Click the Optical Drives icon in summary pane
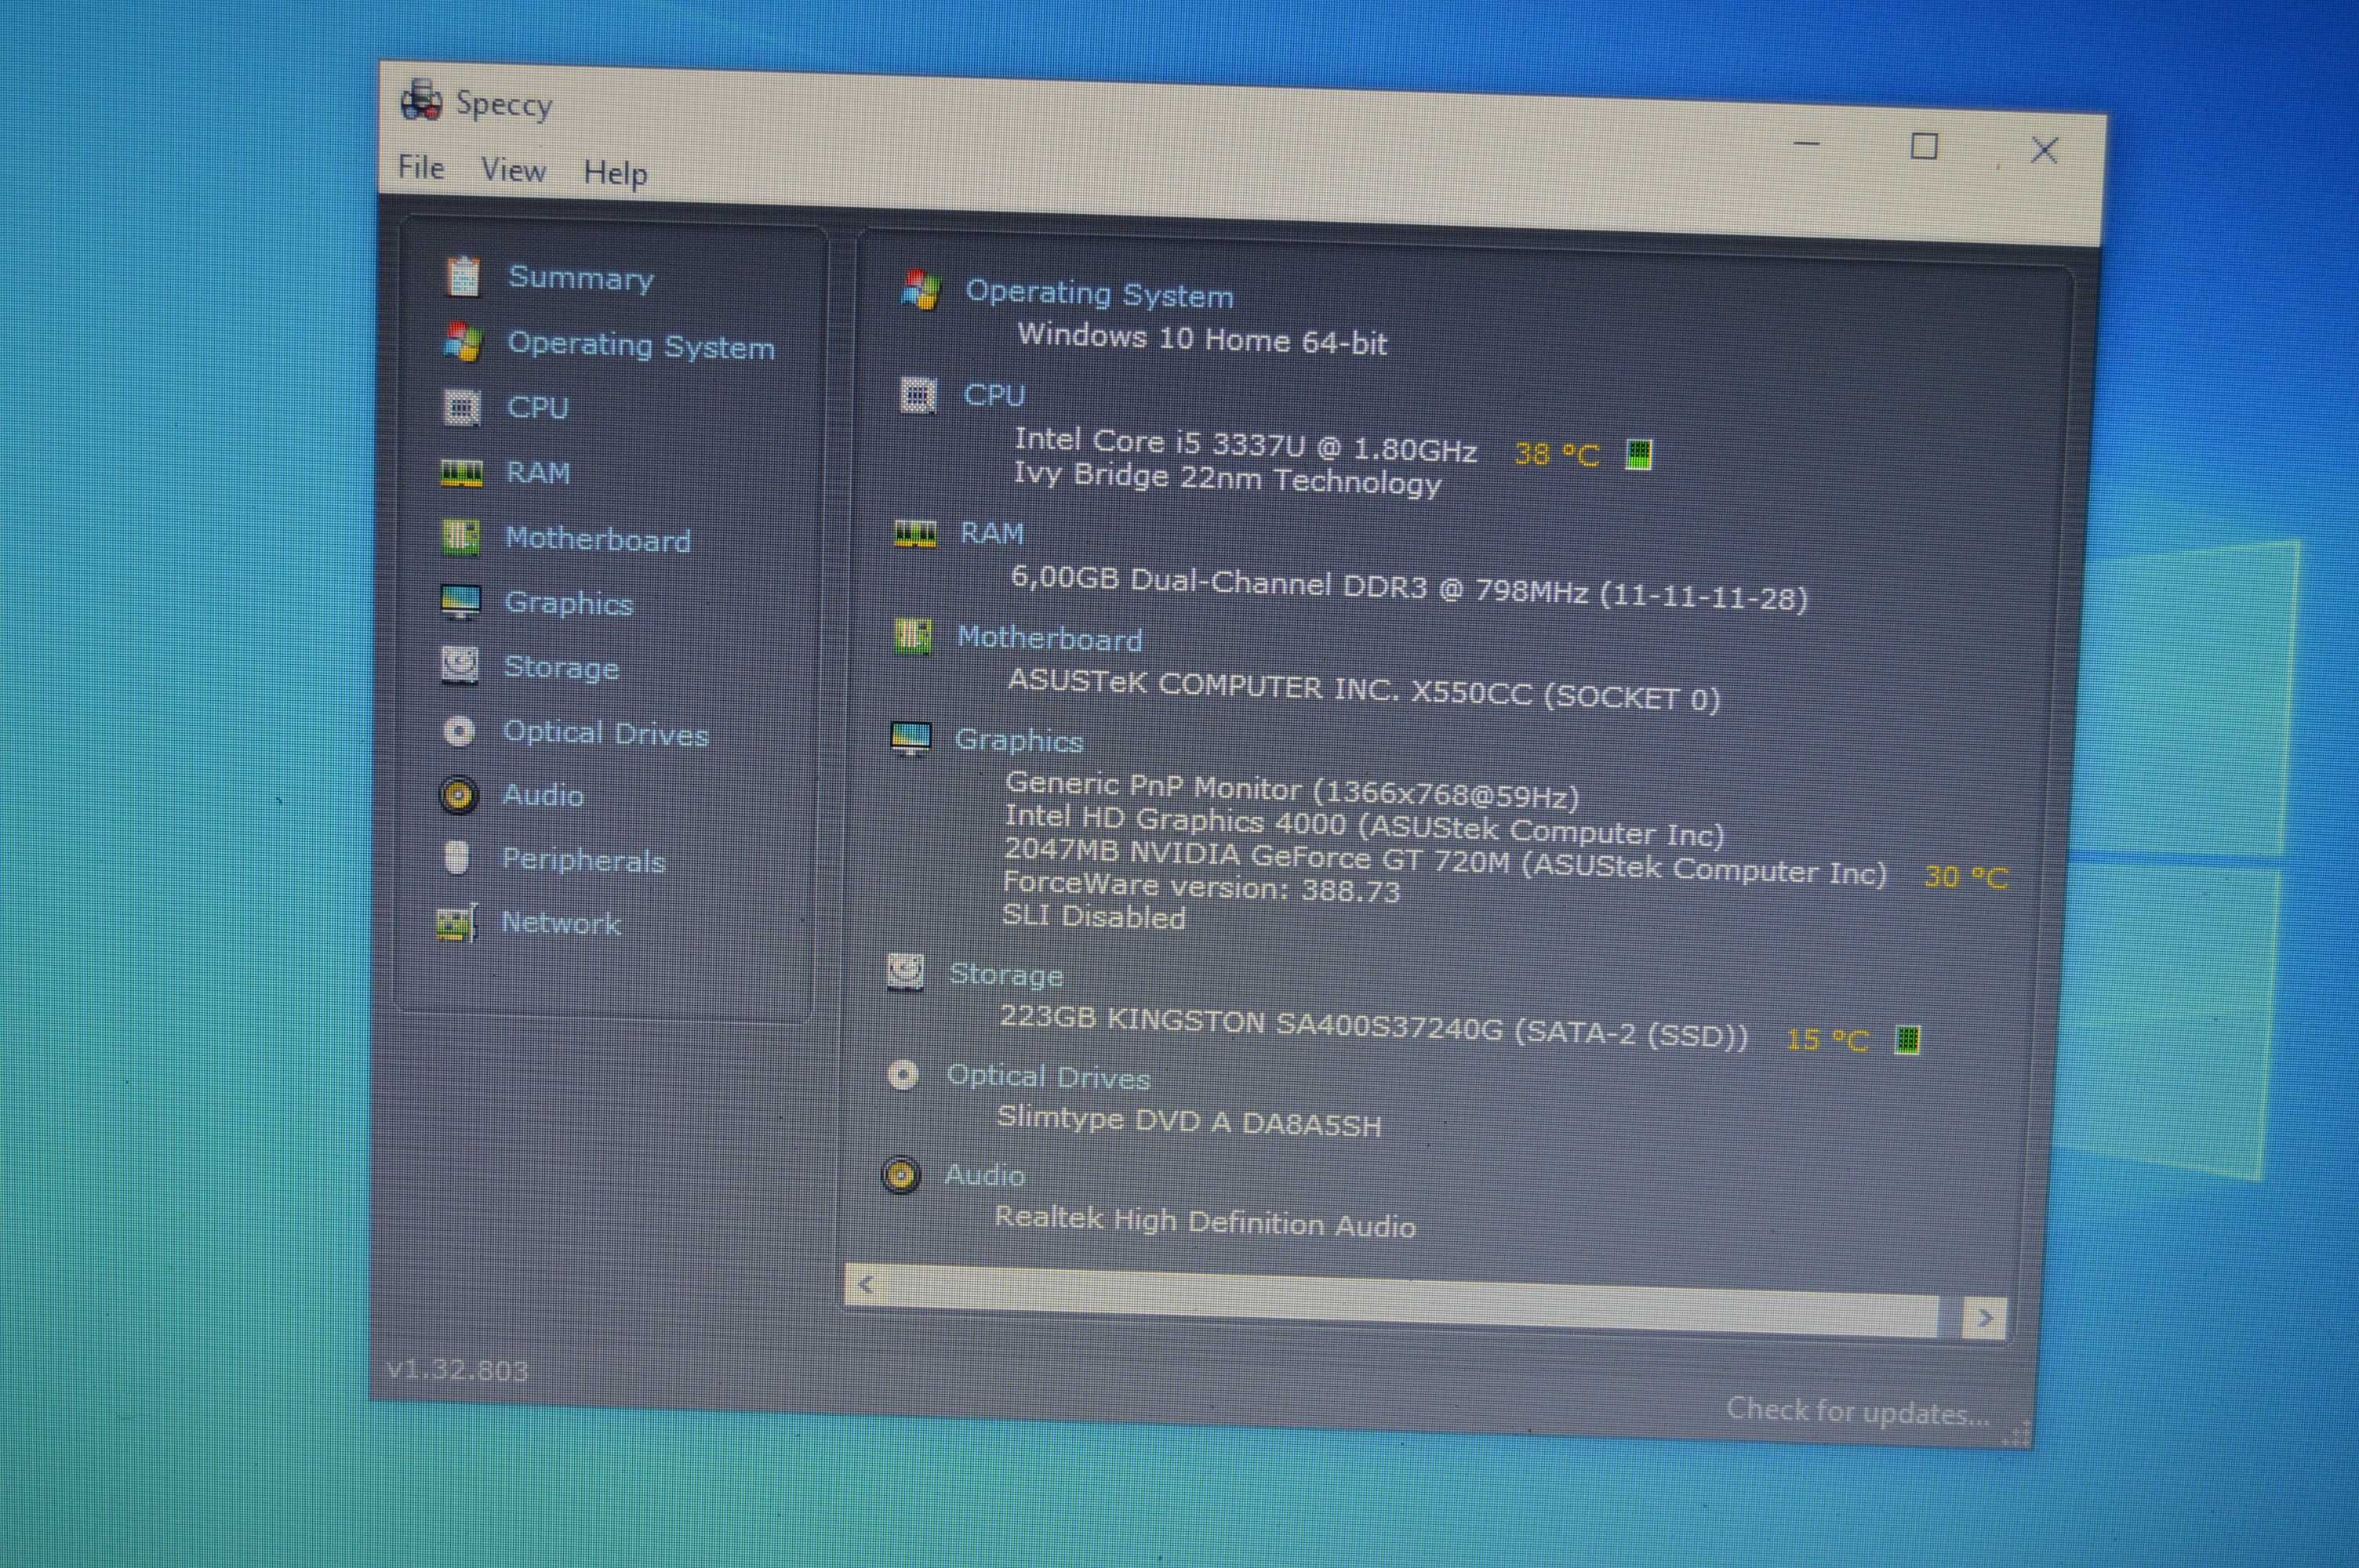 click(903, 1076)
